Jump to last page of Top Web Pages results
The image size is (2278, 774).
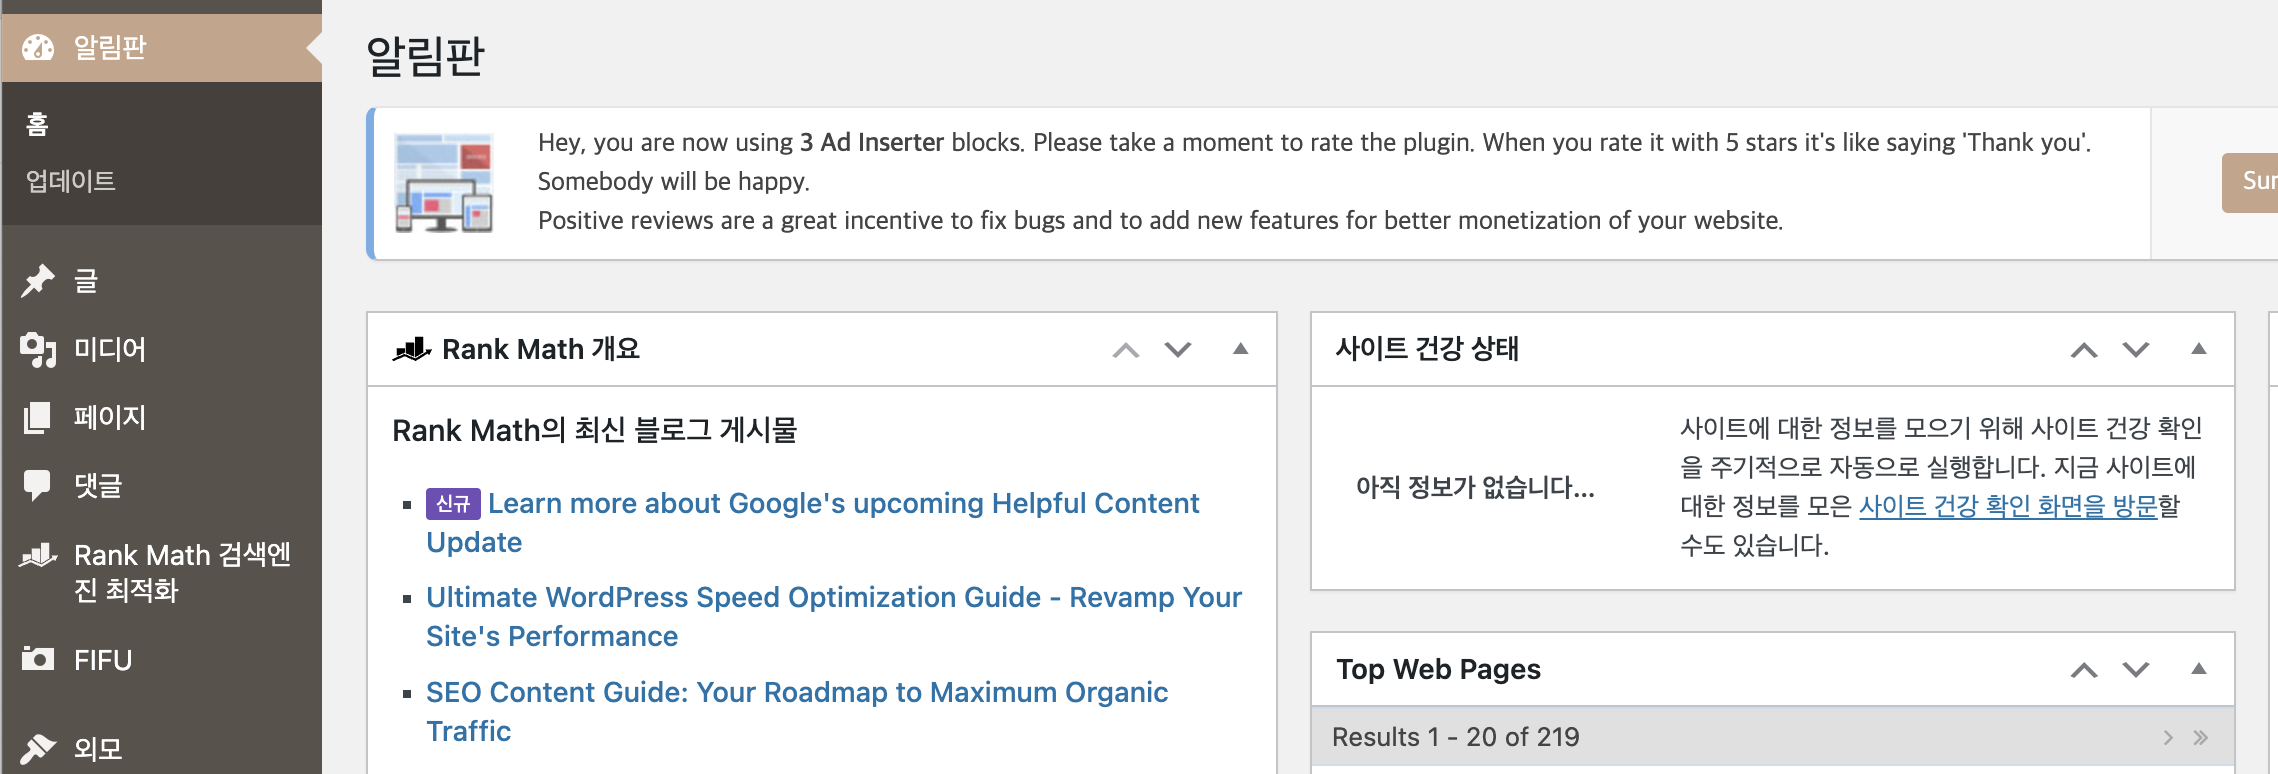coord(2200,738)
